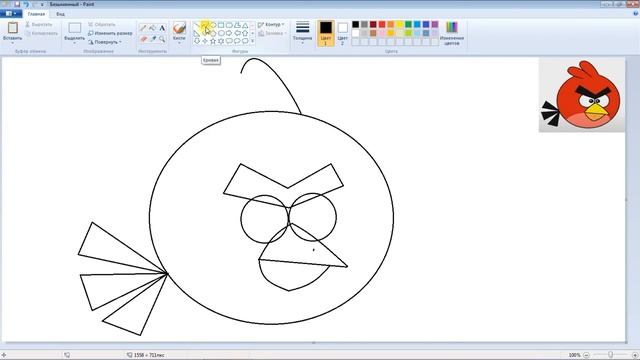
Task: Open Изменение цветов (Edit colors)
Action: [452, 33]
